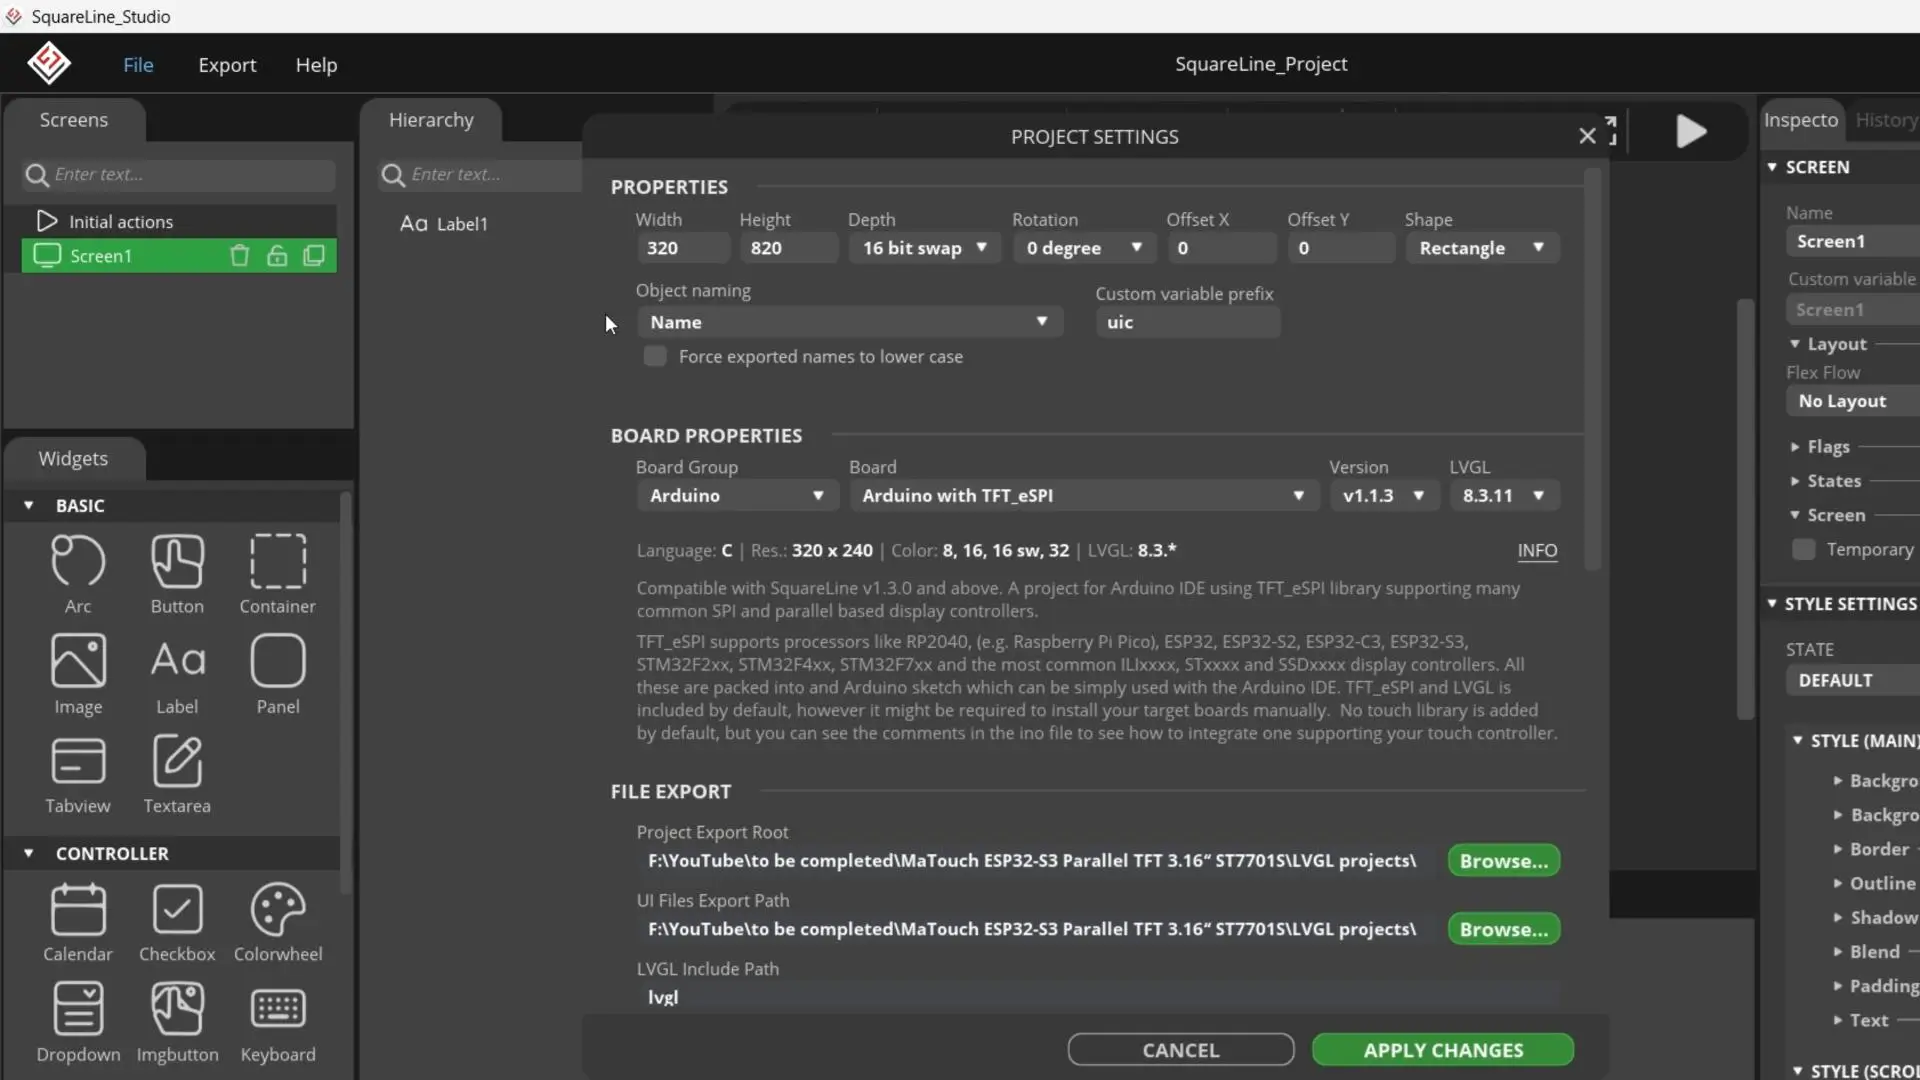The height and width of the screenshot is (1080, 1920).
Task: Select the Label widget
Action: [x=177, y=674]
